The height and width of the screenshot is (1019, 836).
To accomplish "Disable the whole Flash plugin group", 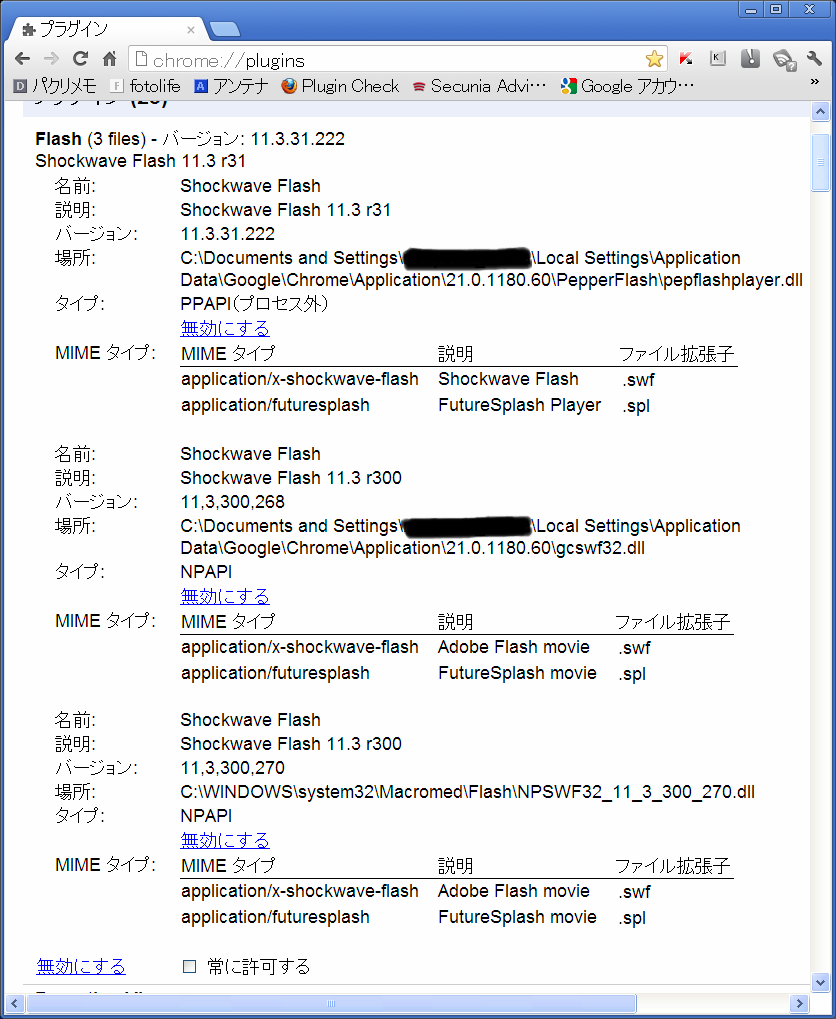I will pos(81,966).
